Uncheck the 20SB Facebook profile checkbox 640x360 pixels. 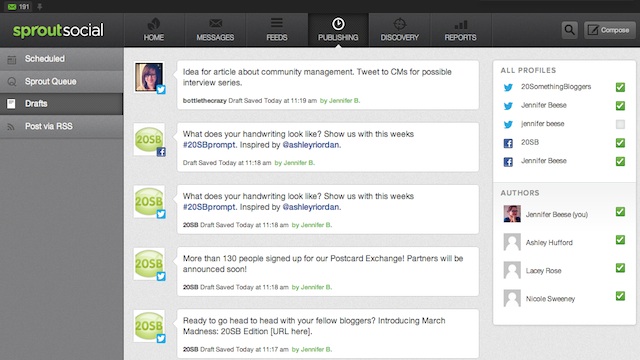tap(620, 143)
